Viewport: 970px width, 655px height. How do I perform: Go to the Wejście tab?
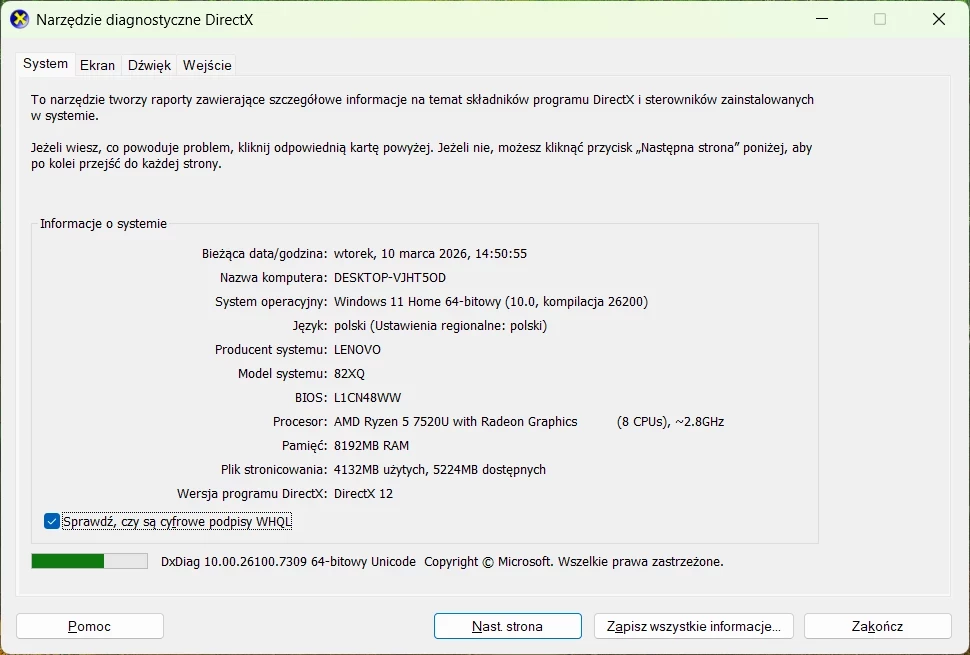[207, 65]
